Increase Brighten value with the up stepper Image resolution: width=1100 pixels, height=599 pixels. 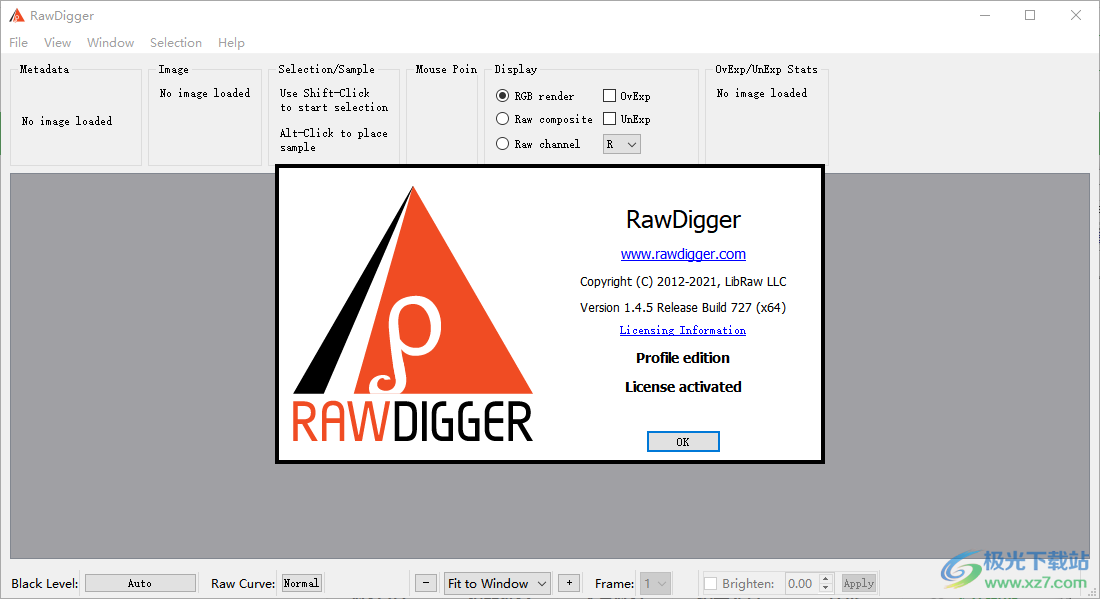[823, 578]
